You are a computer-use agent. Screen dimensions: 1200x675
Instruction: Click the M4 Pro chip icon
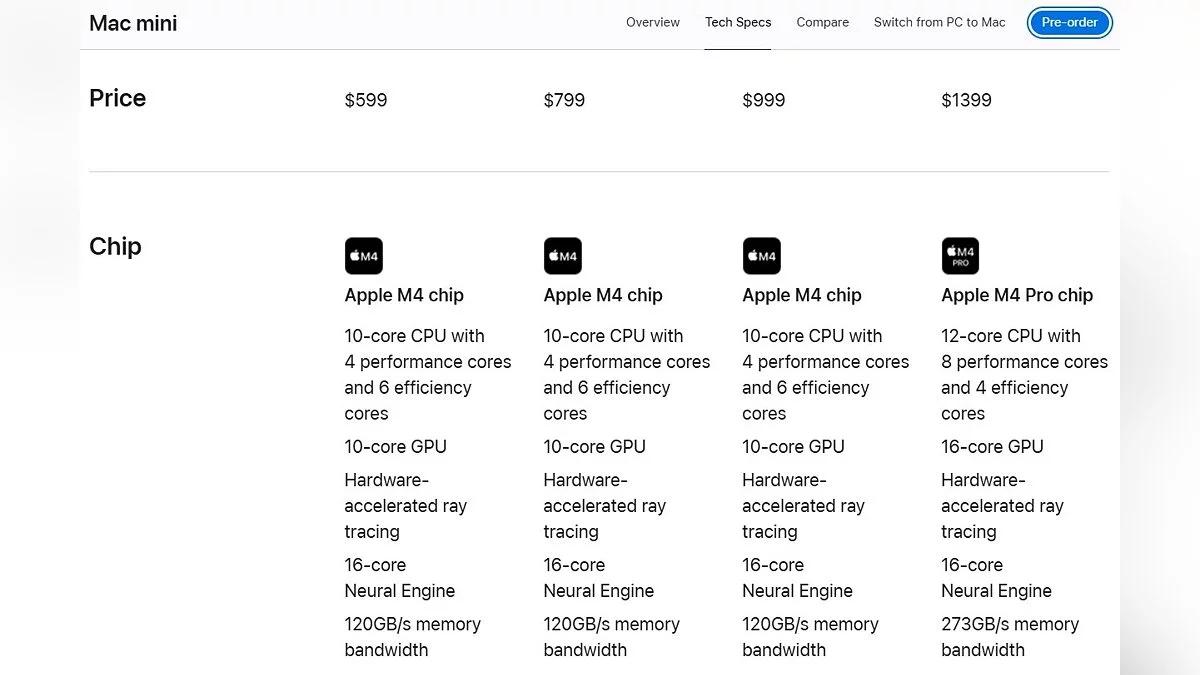click(960, 256)
